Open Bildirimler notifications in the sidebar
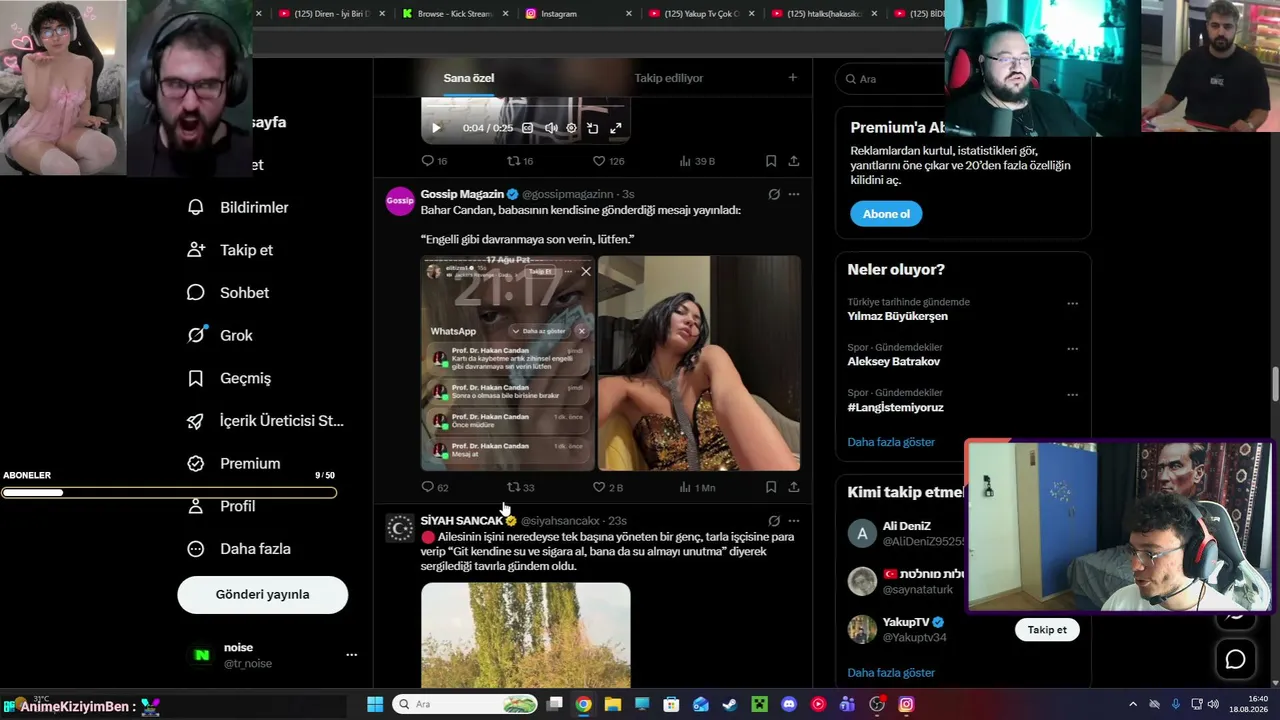 [x=238, y=207]
